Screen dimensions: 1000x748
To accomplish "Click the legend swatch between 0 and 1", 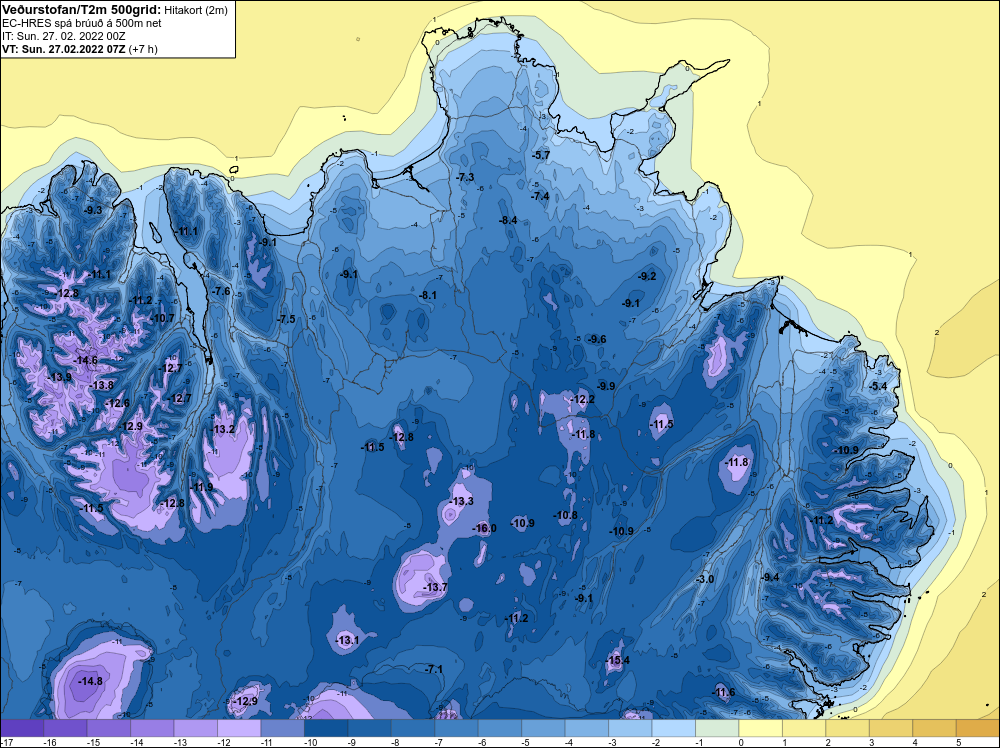I will tap(760, 728).
